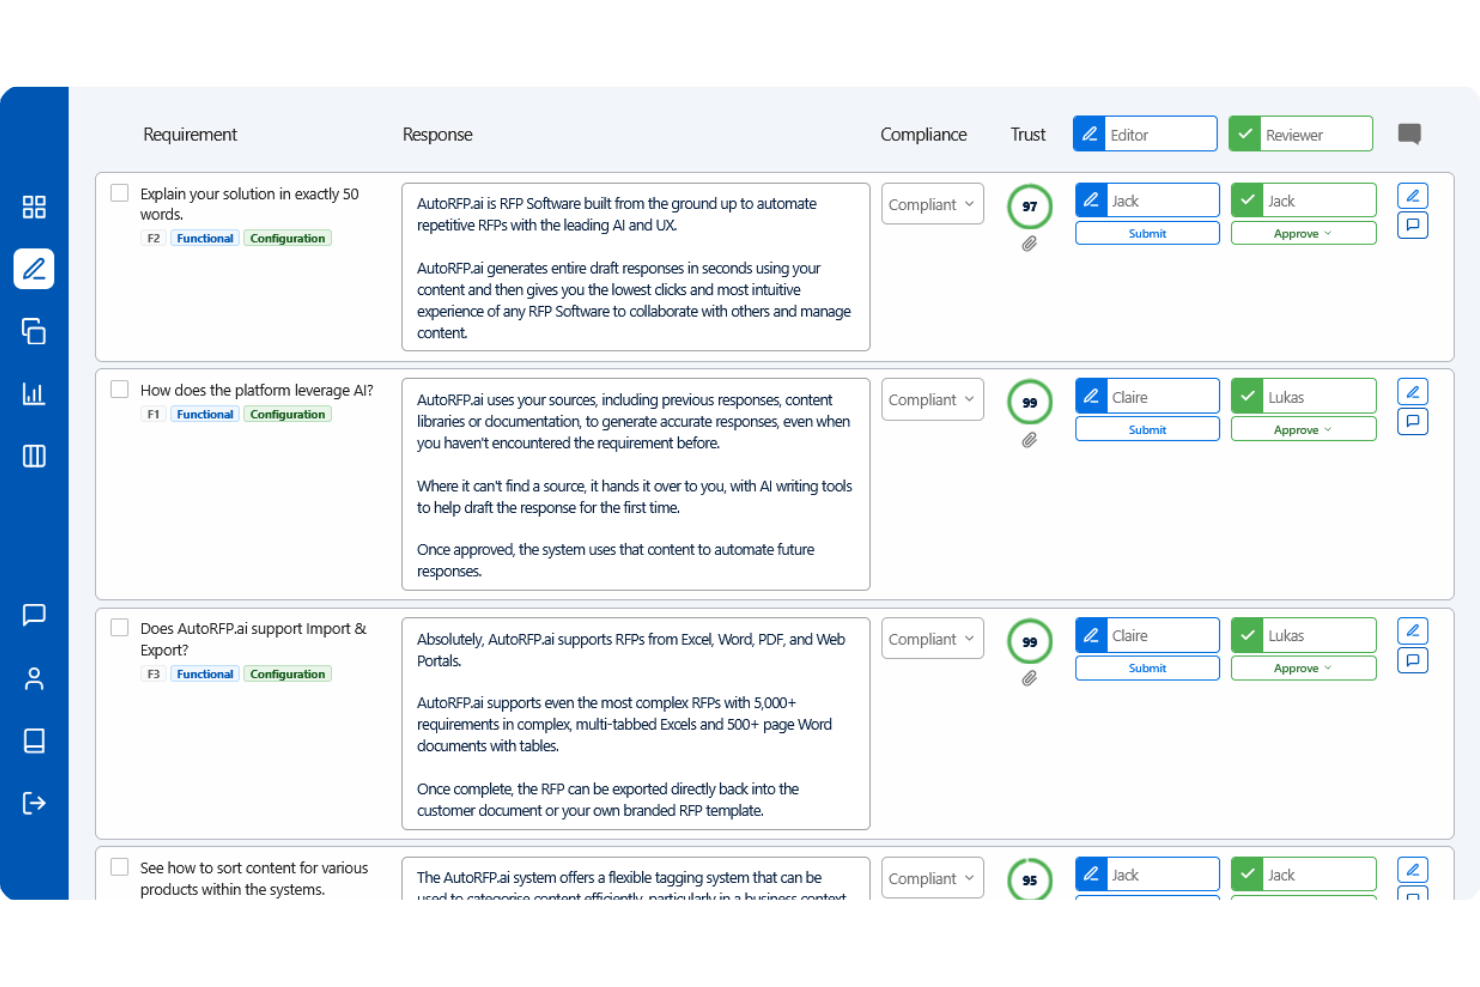This screenshot has height=987, width=1480.
Task: Open comment button for 'Explain your solution' row
Action: click(x=1413, y=225)
